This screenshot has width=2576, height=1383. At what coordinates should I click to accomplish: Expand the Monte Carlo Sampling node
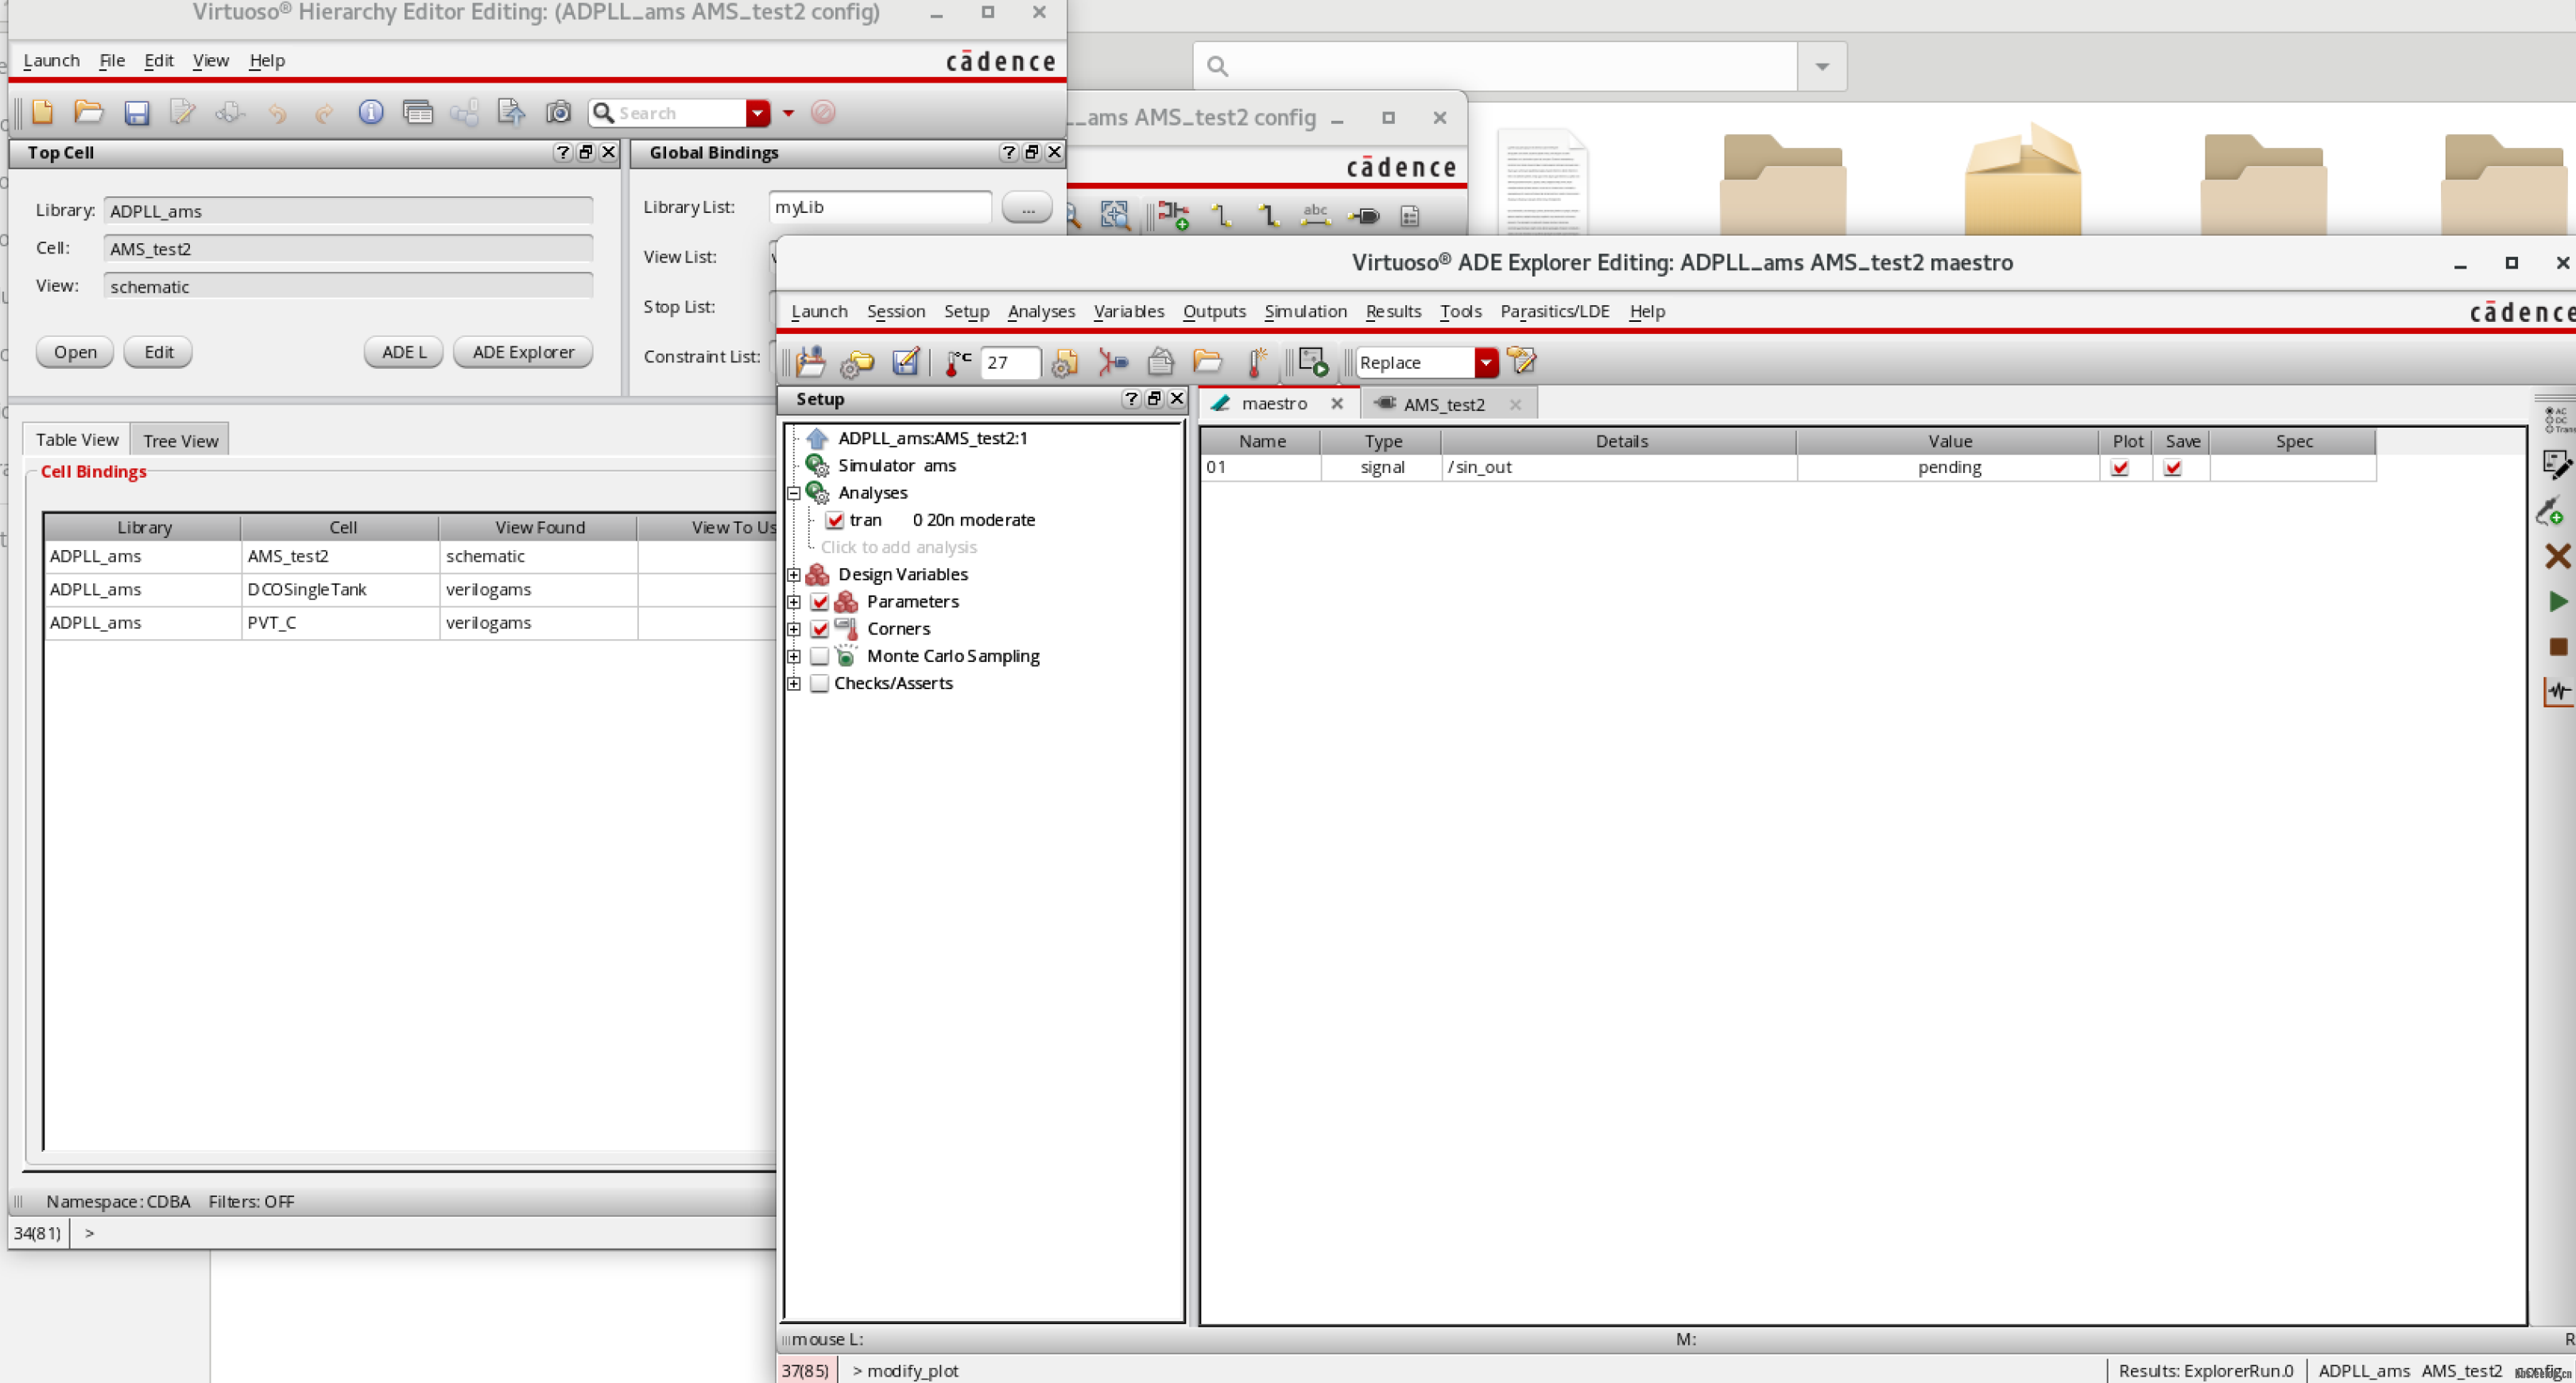[x=794, y=656]
